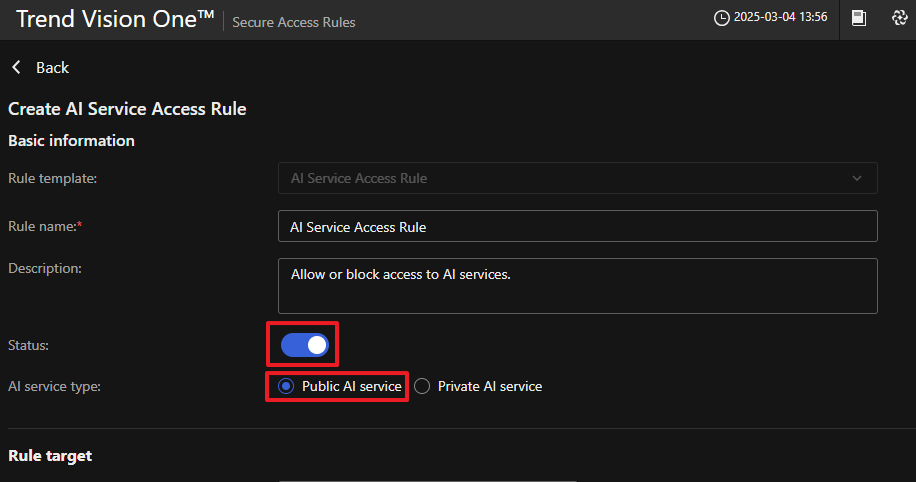The height and width of the screenshot is (482, 916).
Task: Go to Secure Access Rules in the header
Action: tap(293, 22)
